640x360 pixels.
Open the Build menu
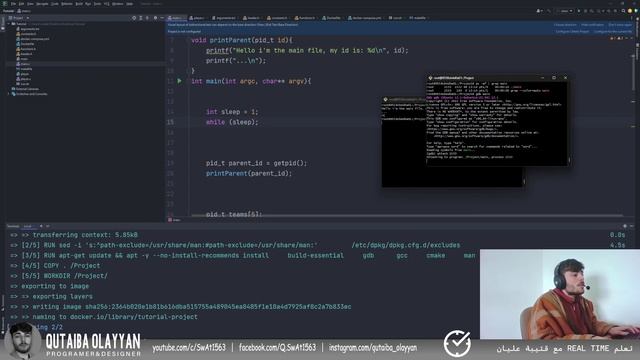[x=79, y=4]
